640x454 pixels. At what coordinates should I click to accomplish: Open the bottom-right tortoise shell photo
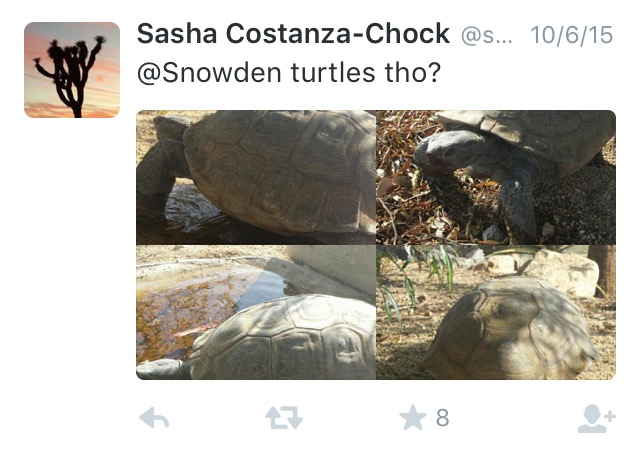[496, 313]
